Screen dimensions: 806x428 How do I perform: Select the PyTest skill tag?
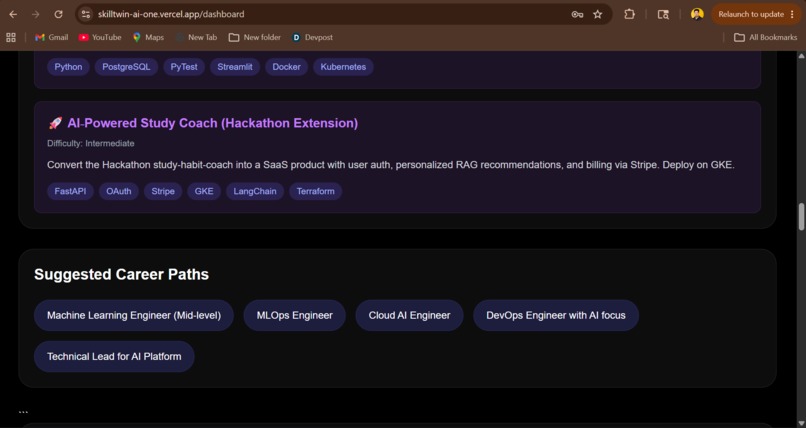184,67
